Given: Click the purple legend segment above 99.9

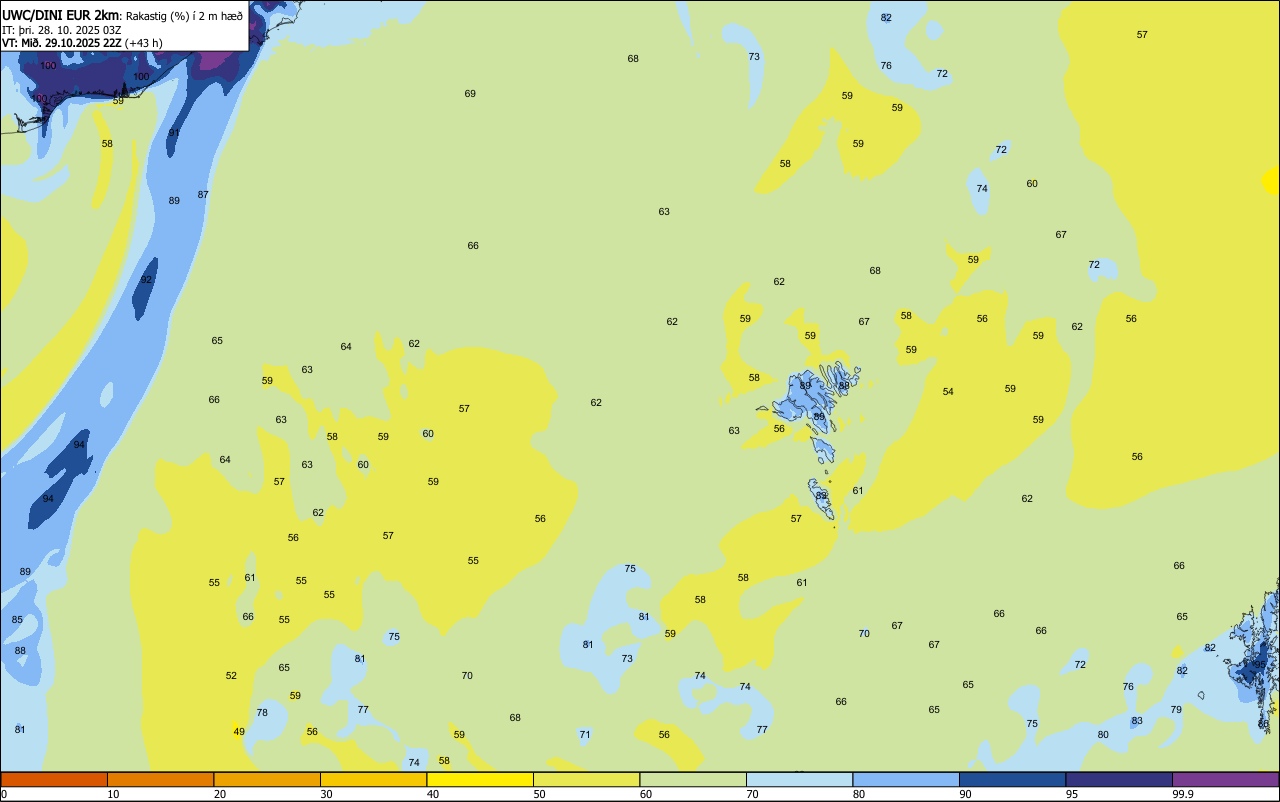Looking at the screenshot, I should tap(1225, 779).
